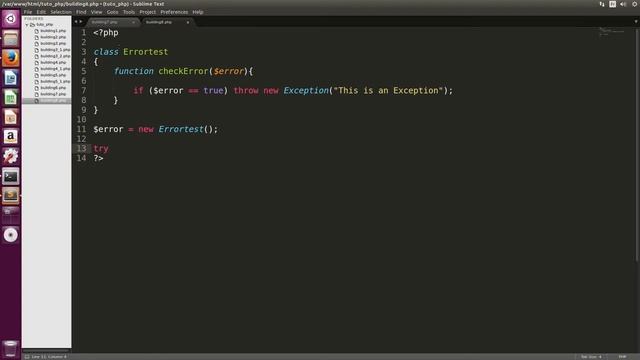Open the PHP syntax selector in status bar
This screenshot has height=360, width=640.
tap(622, 357)
